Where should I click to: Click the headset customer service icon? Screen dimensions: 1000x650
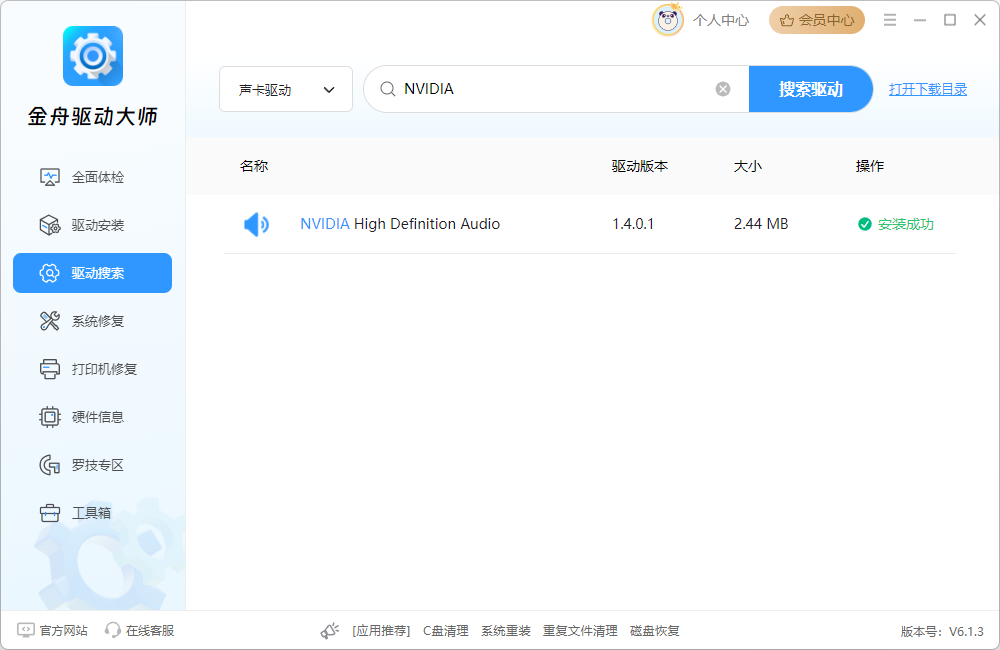(x=113, y=630)
